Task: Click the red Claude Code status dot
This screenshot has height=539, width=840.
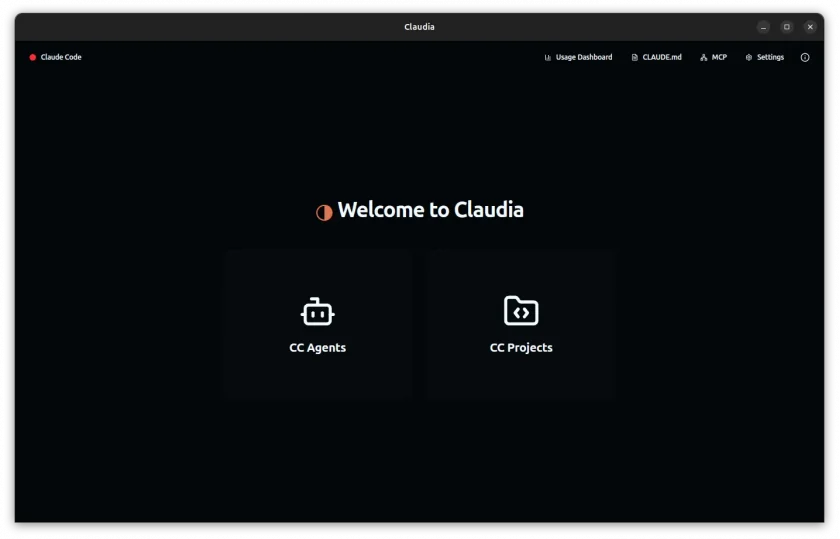Action: point(33,57)
